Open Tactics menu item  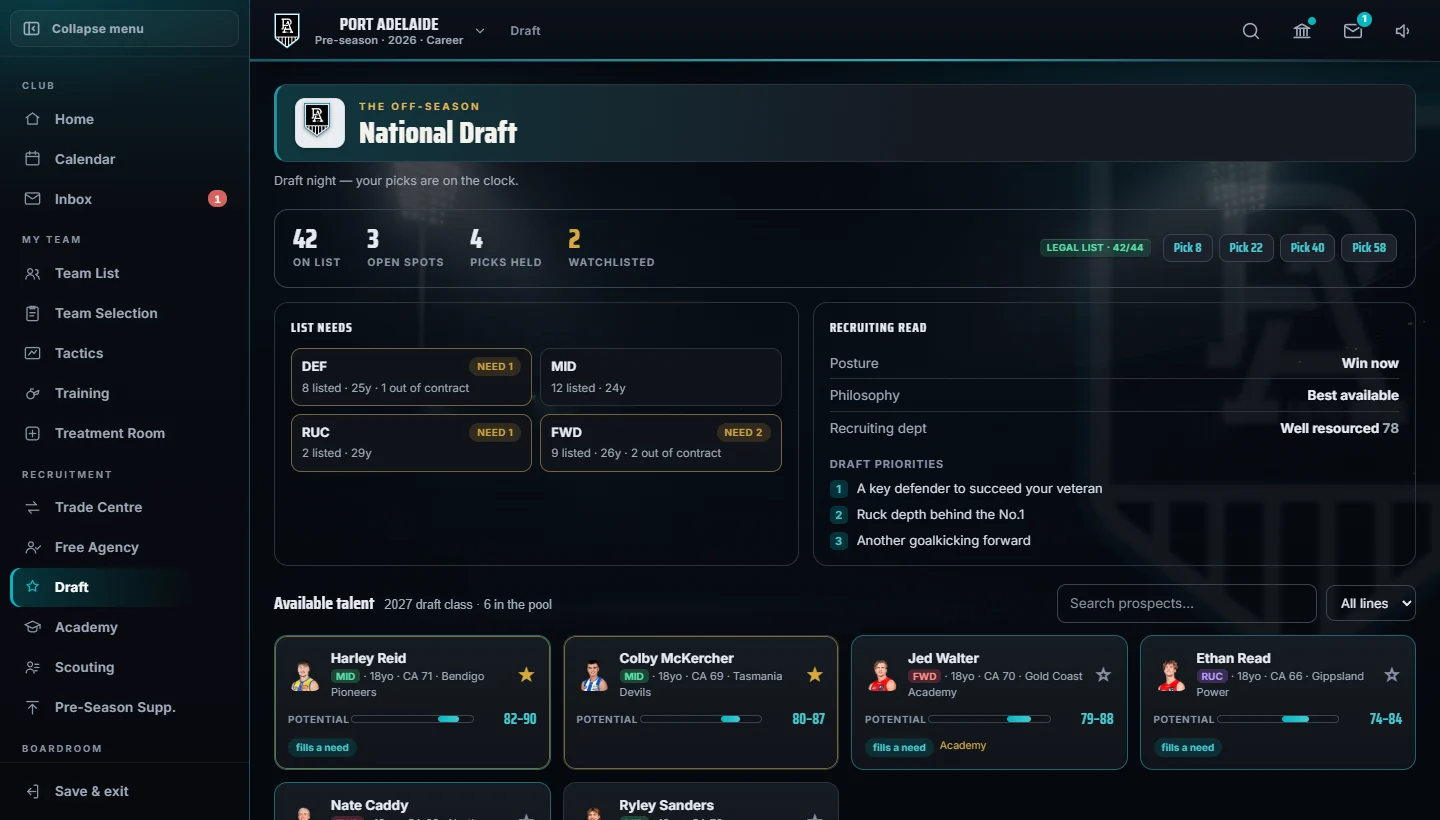click(124, 353)
